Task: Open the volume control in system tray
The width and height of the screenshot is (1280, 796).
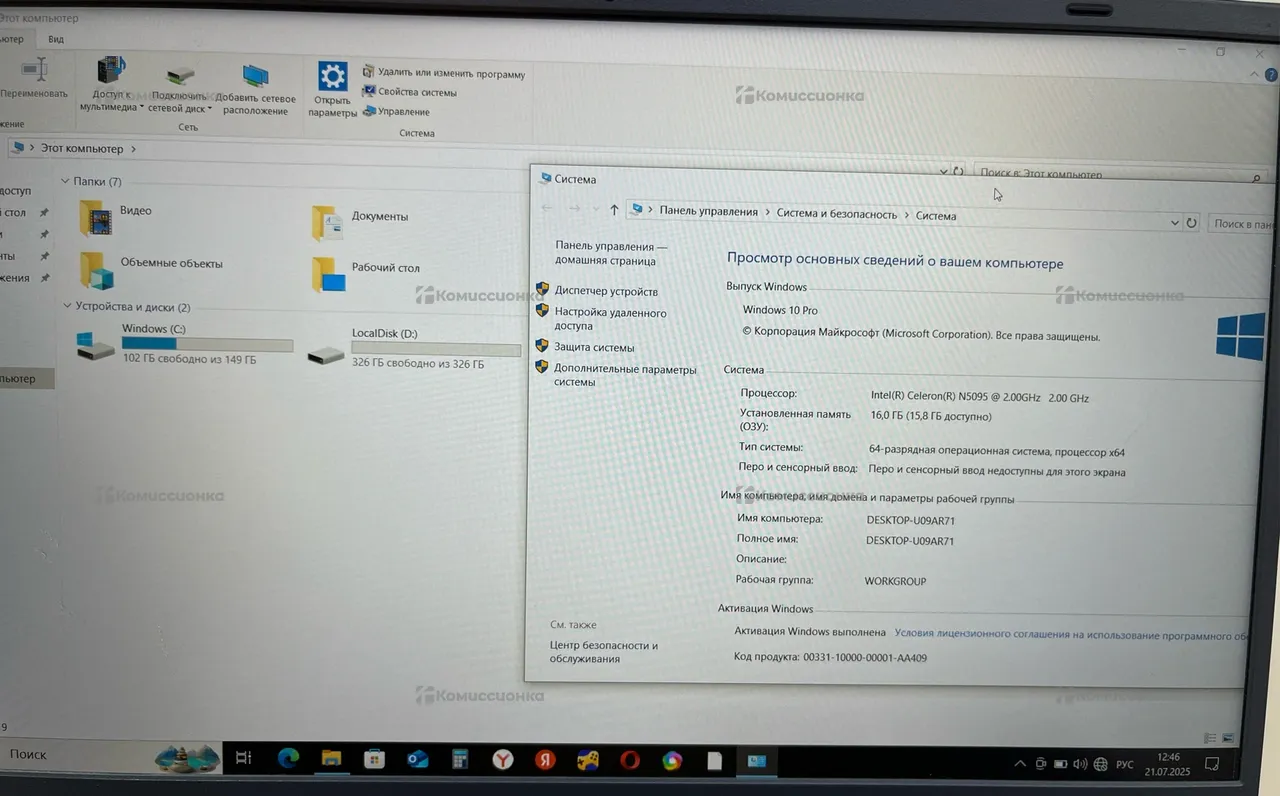Action: (x=1081, y=764)
